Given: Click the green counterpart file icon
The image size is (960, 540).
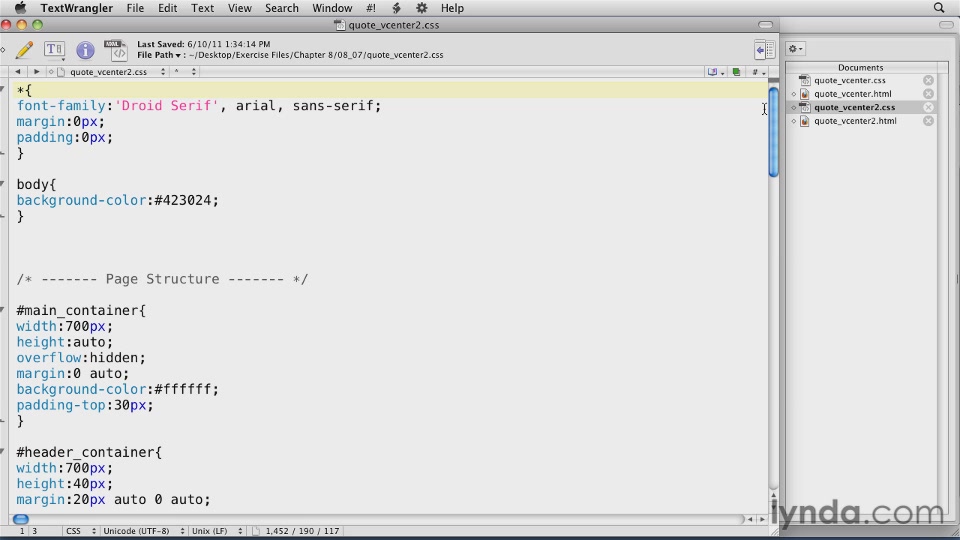Looking at the screenshot, I should 737,72.
